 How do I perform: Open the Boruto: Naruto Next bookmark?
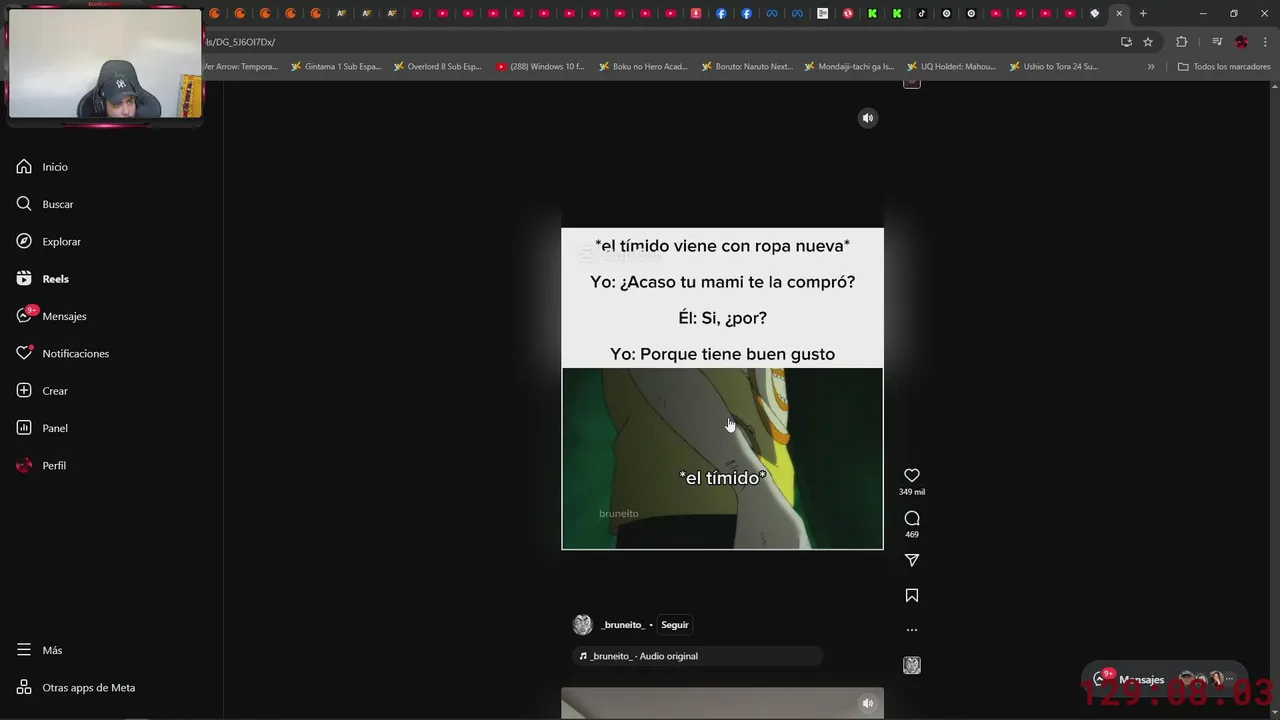pos(747,67)
